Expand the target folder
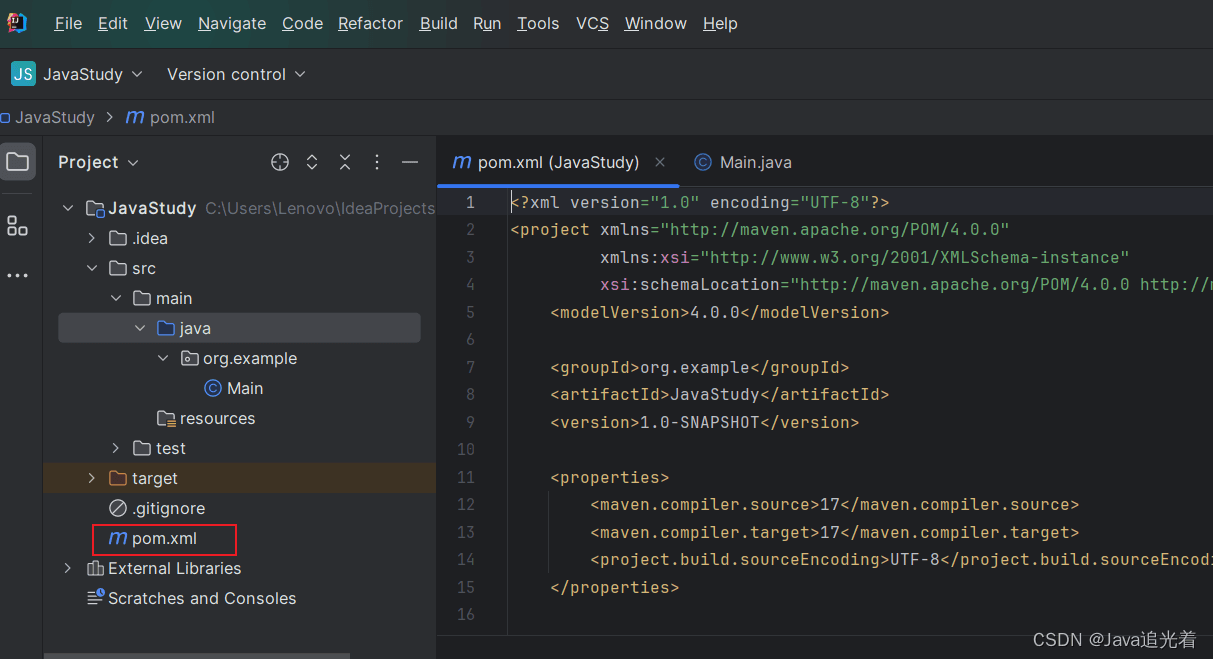The image size is (1213, 659). coord(92,478)
